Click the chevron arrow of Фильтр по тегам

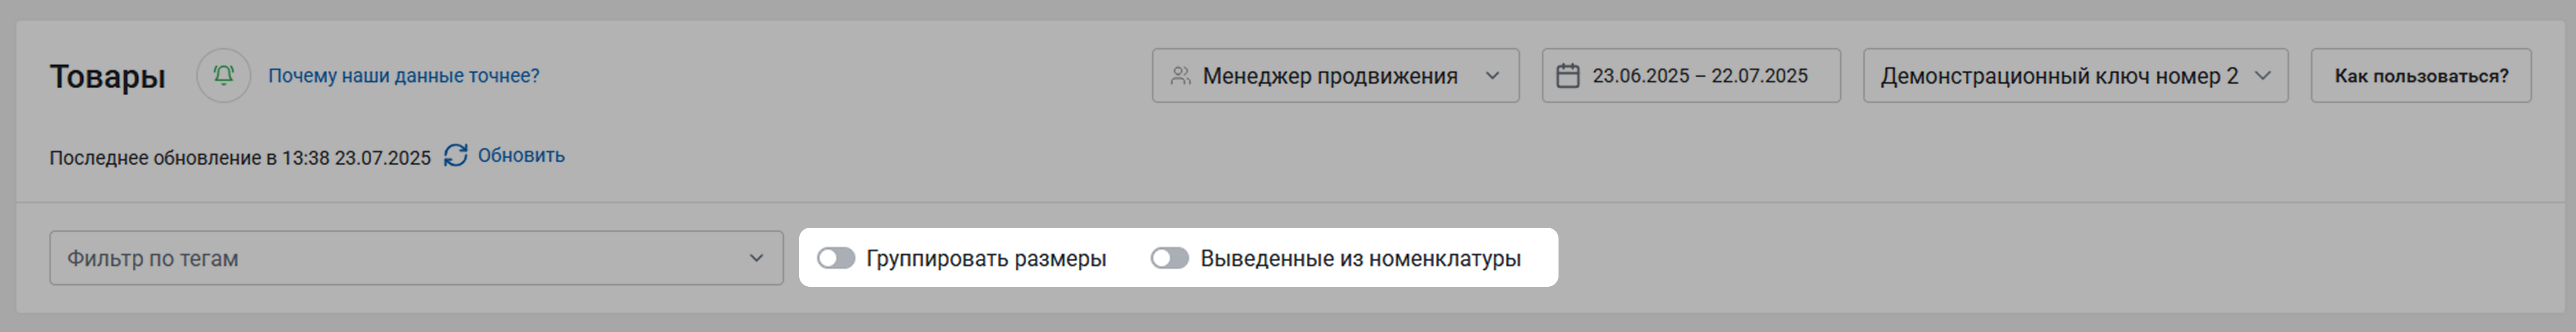coord(756,258)
